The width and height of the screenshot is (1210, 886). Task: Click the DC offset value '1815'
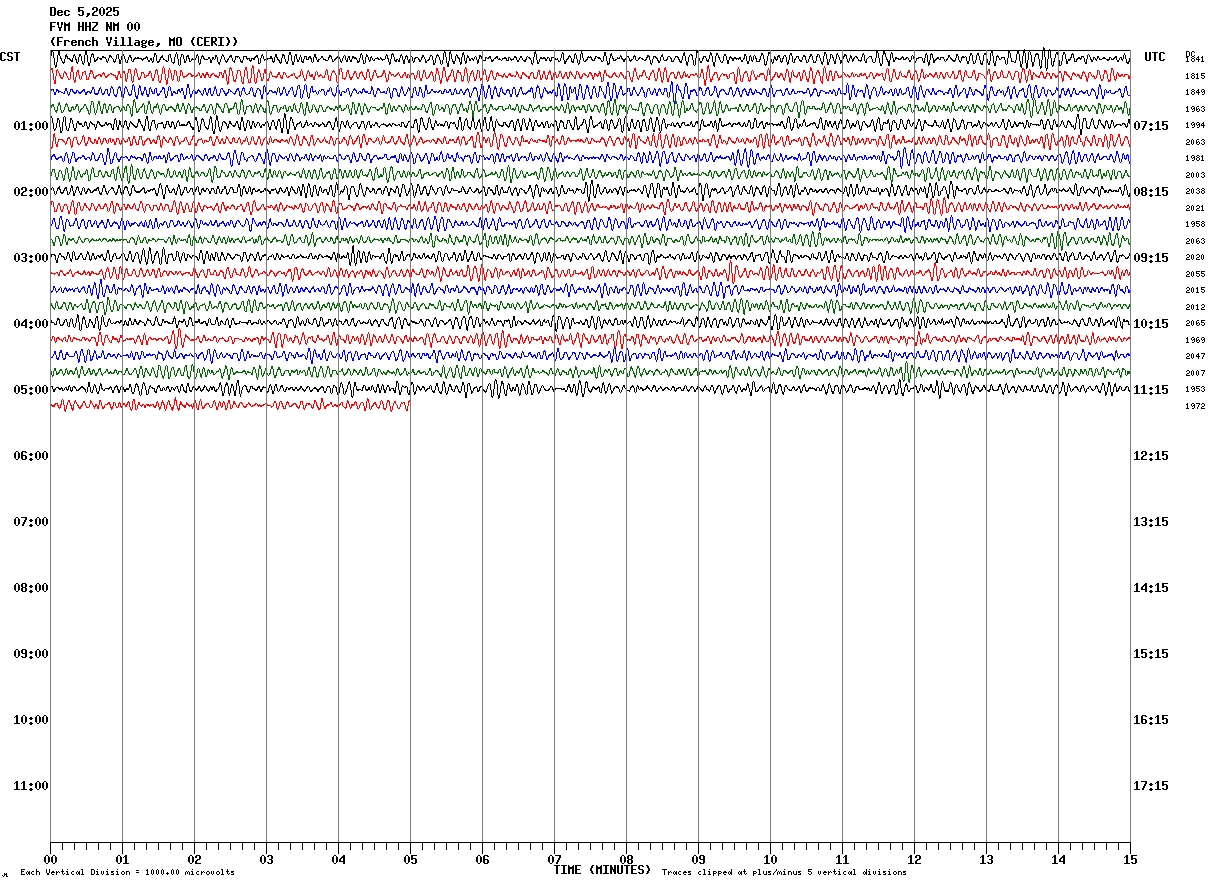pos(1195,76)
